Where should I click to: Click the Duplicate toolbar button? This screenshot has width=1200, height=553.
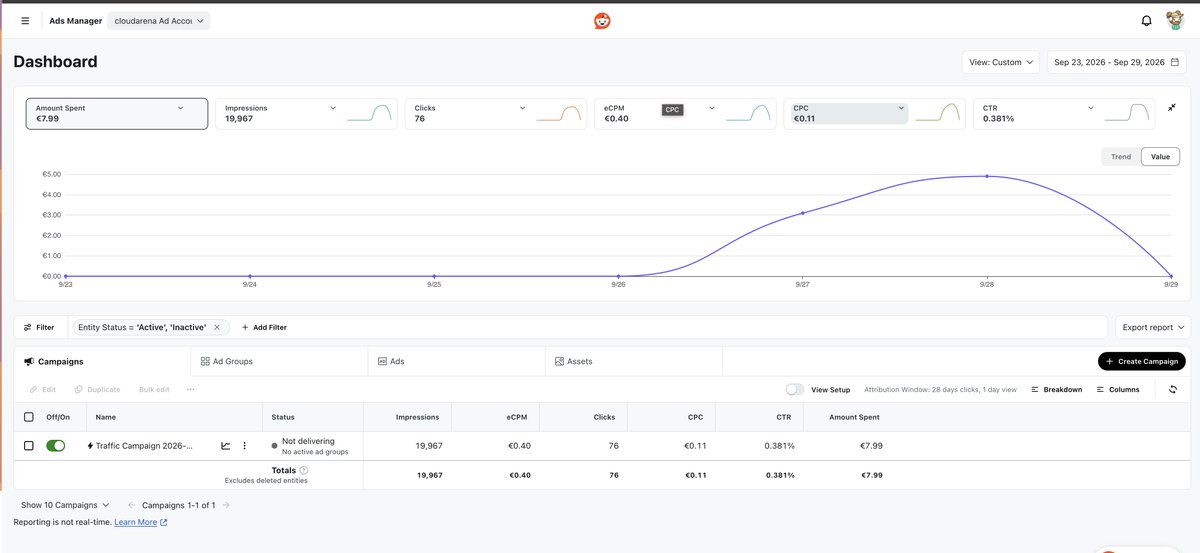(x=97, y=390)
